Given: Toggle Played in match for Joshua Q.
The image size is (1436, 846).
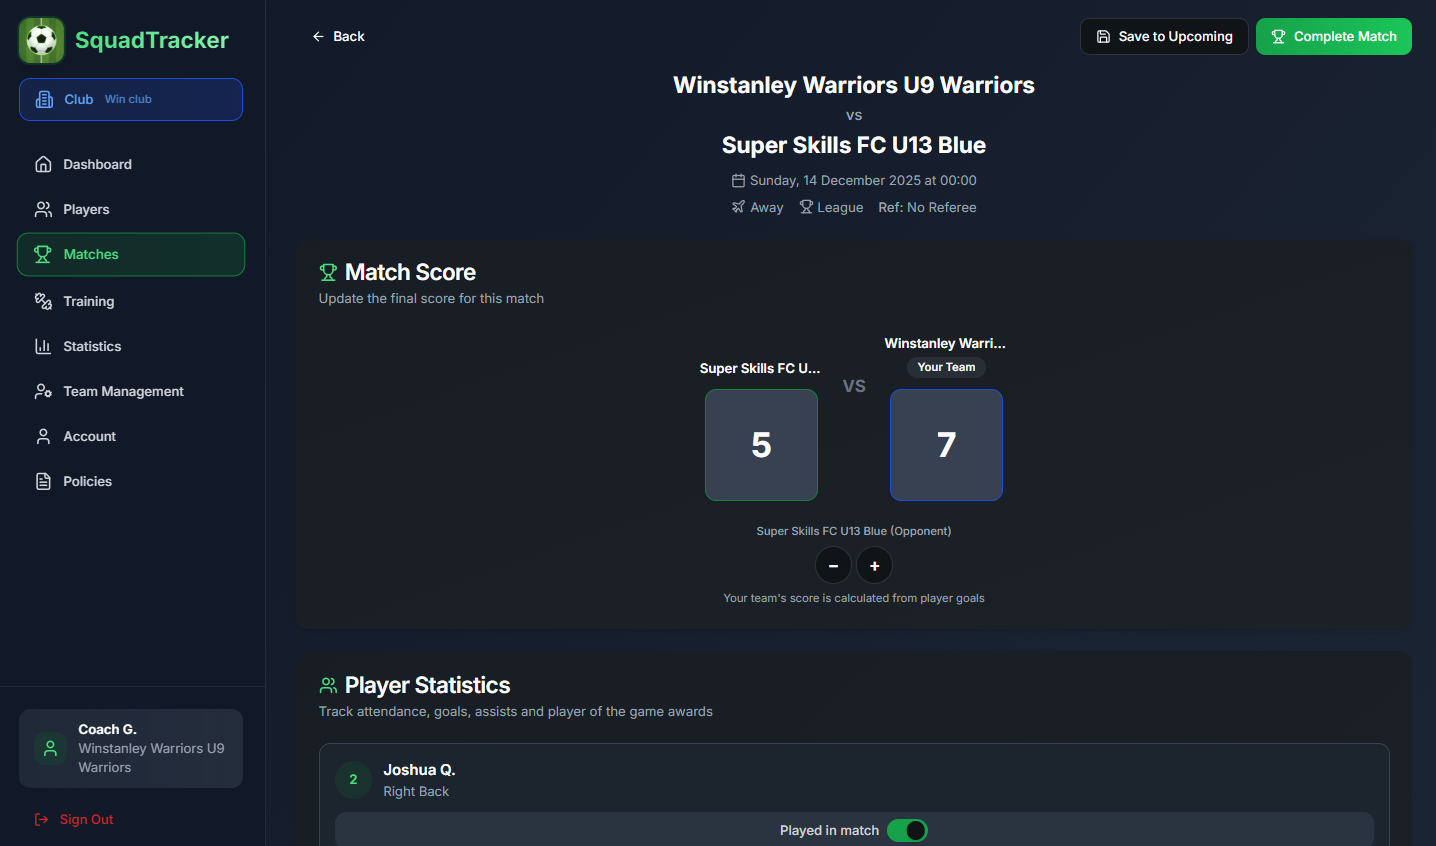Looking at the screenshot, I should [907, 830].
